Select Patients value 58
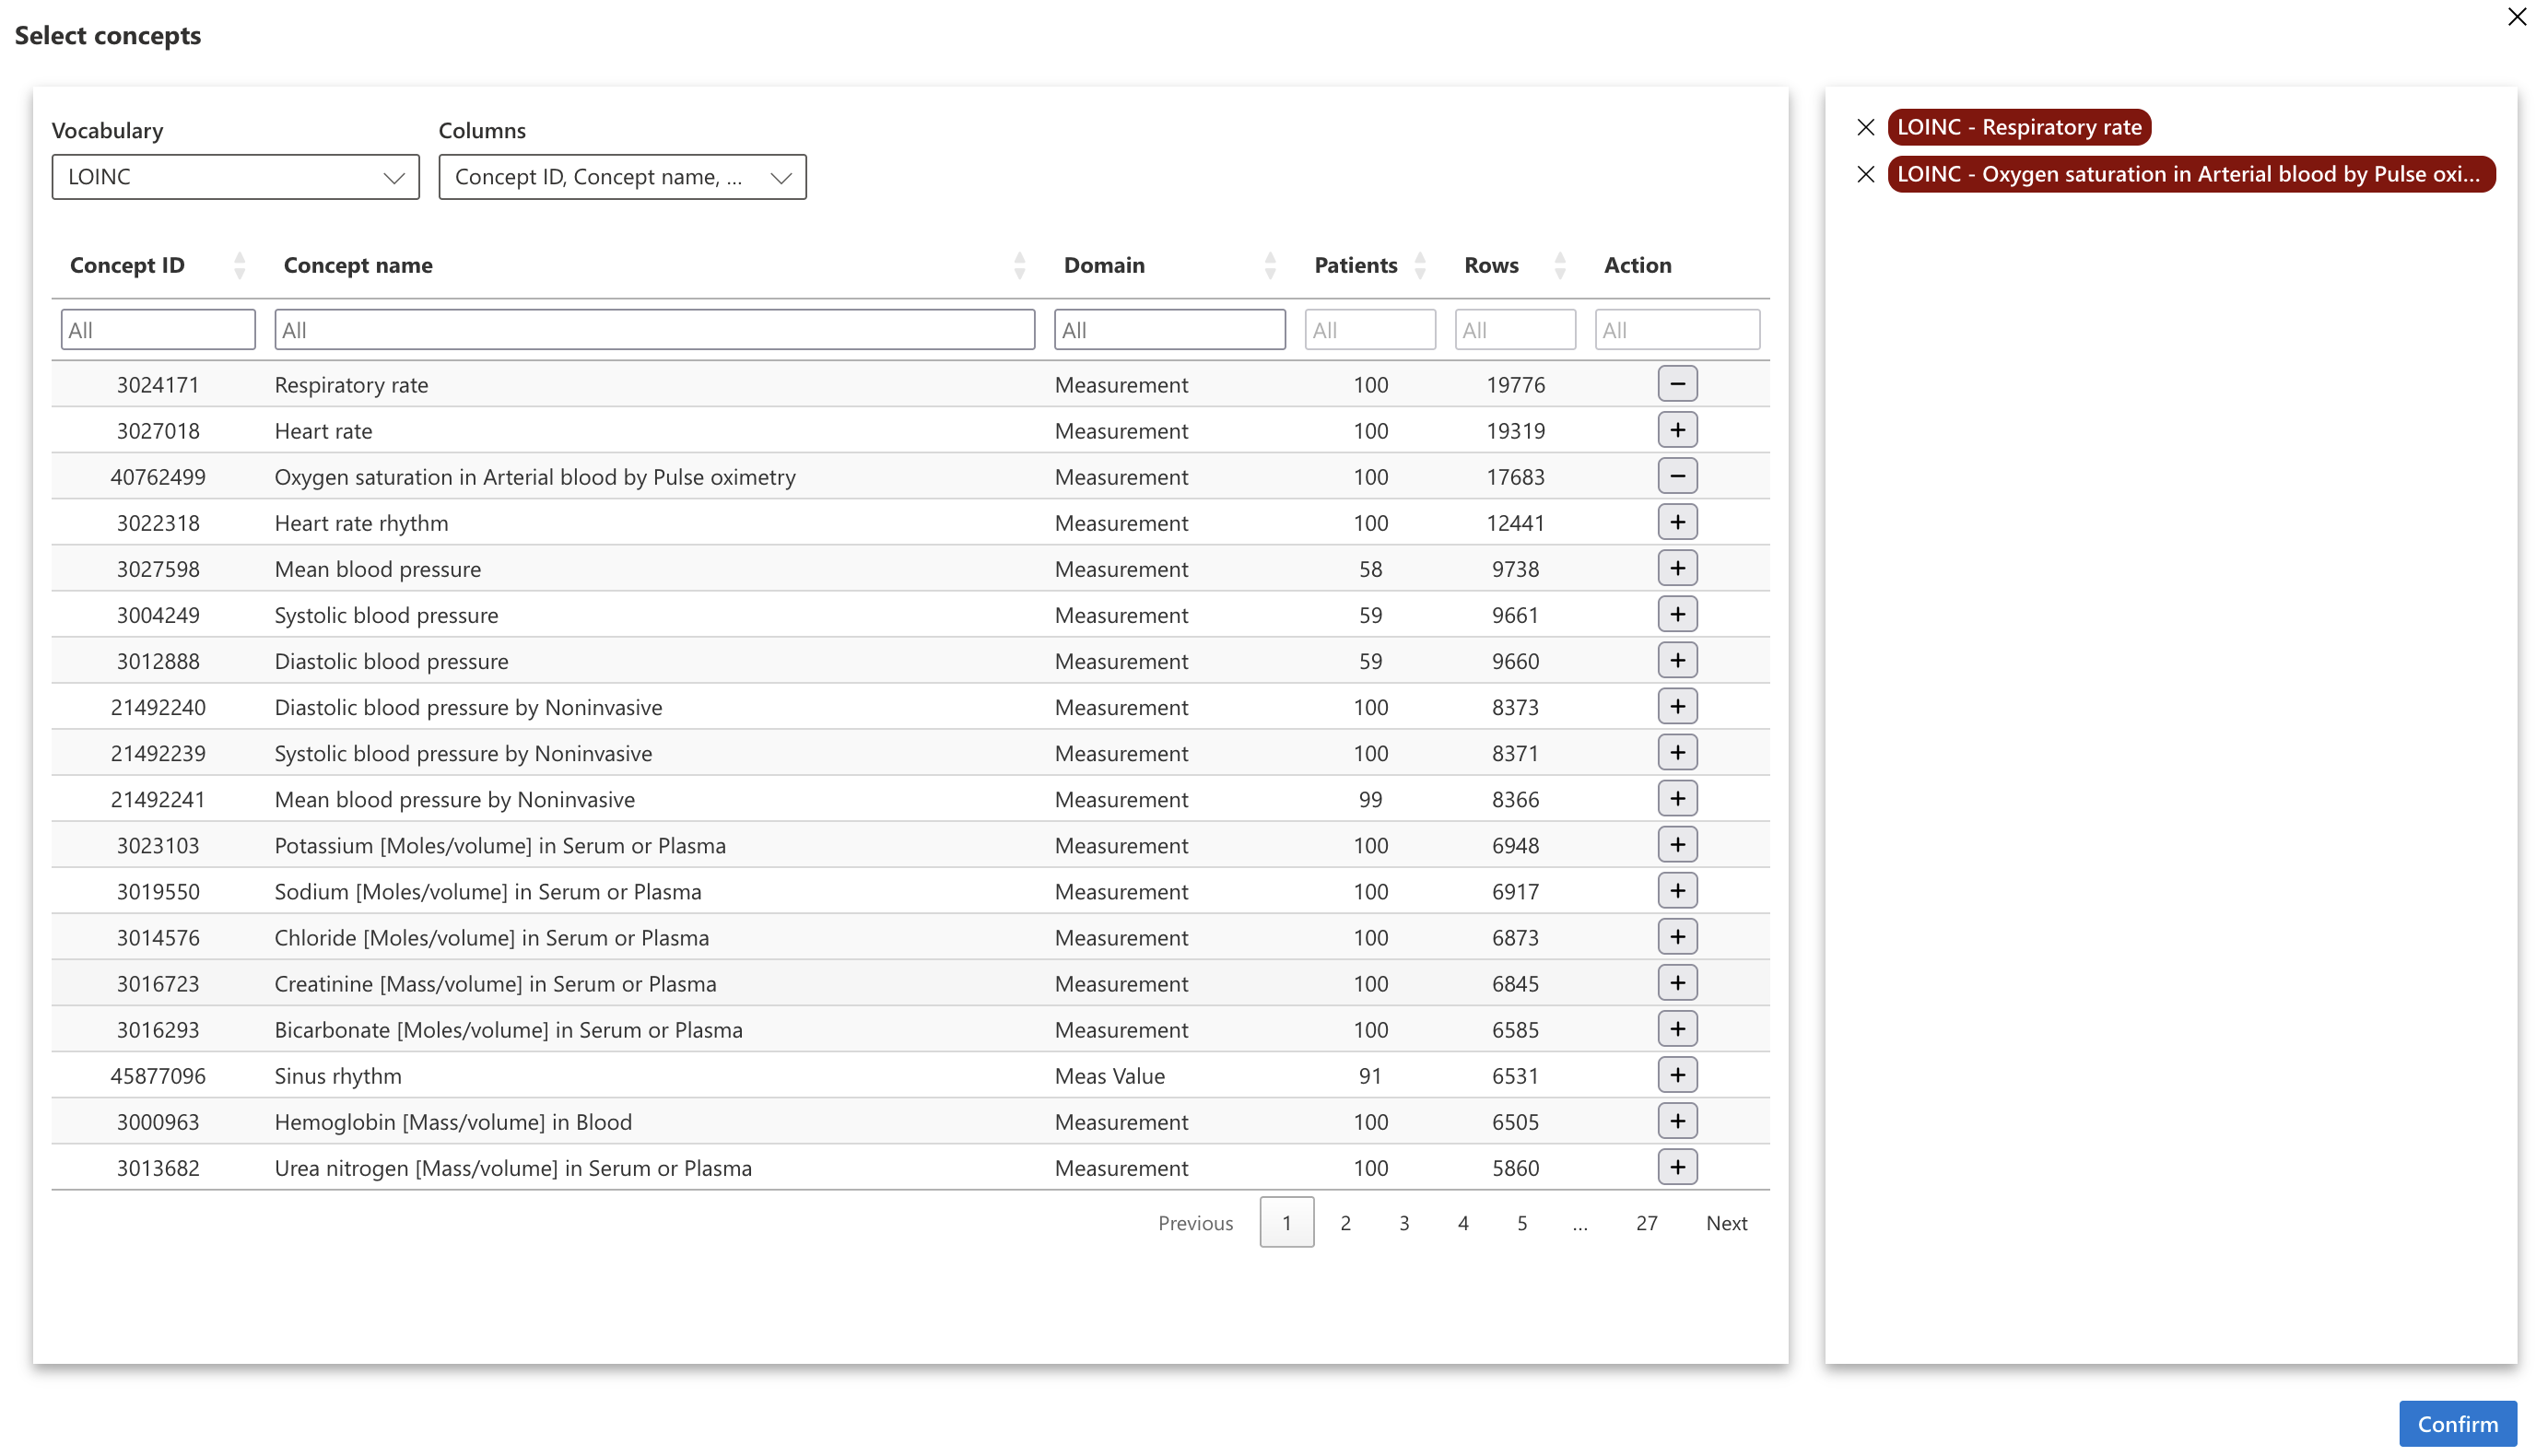 click(1370, 569)
